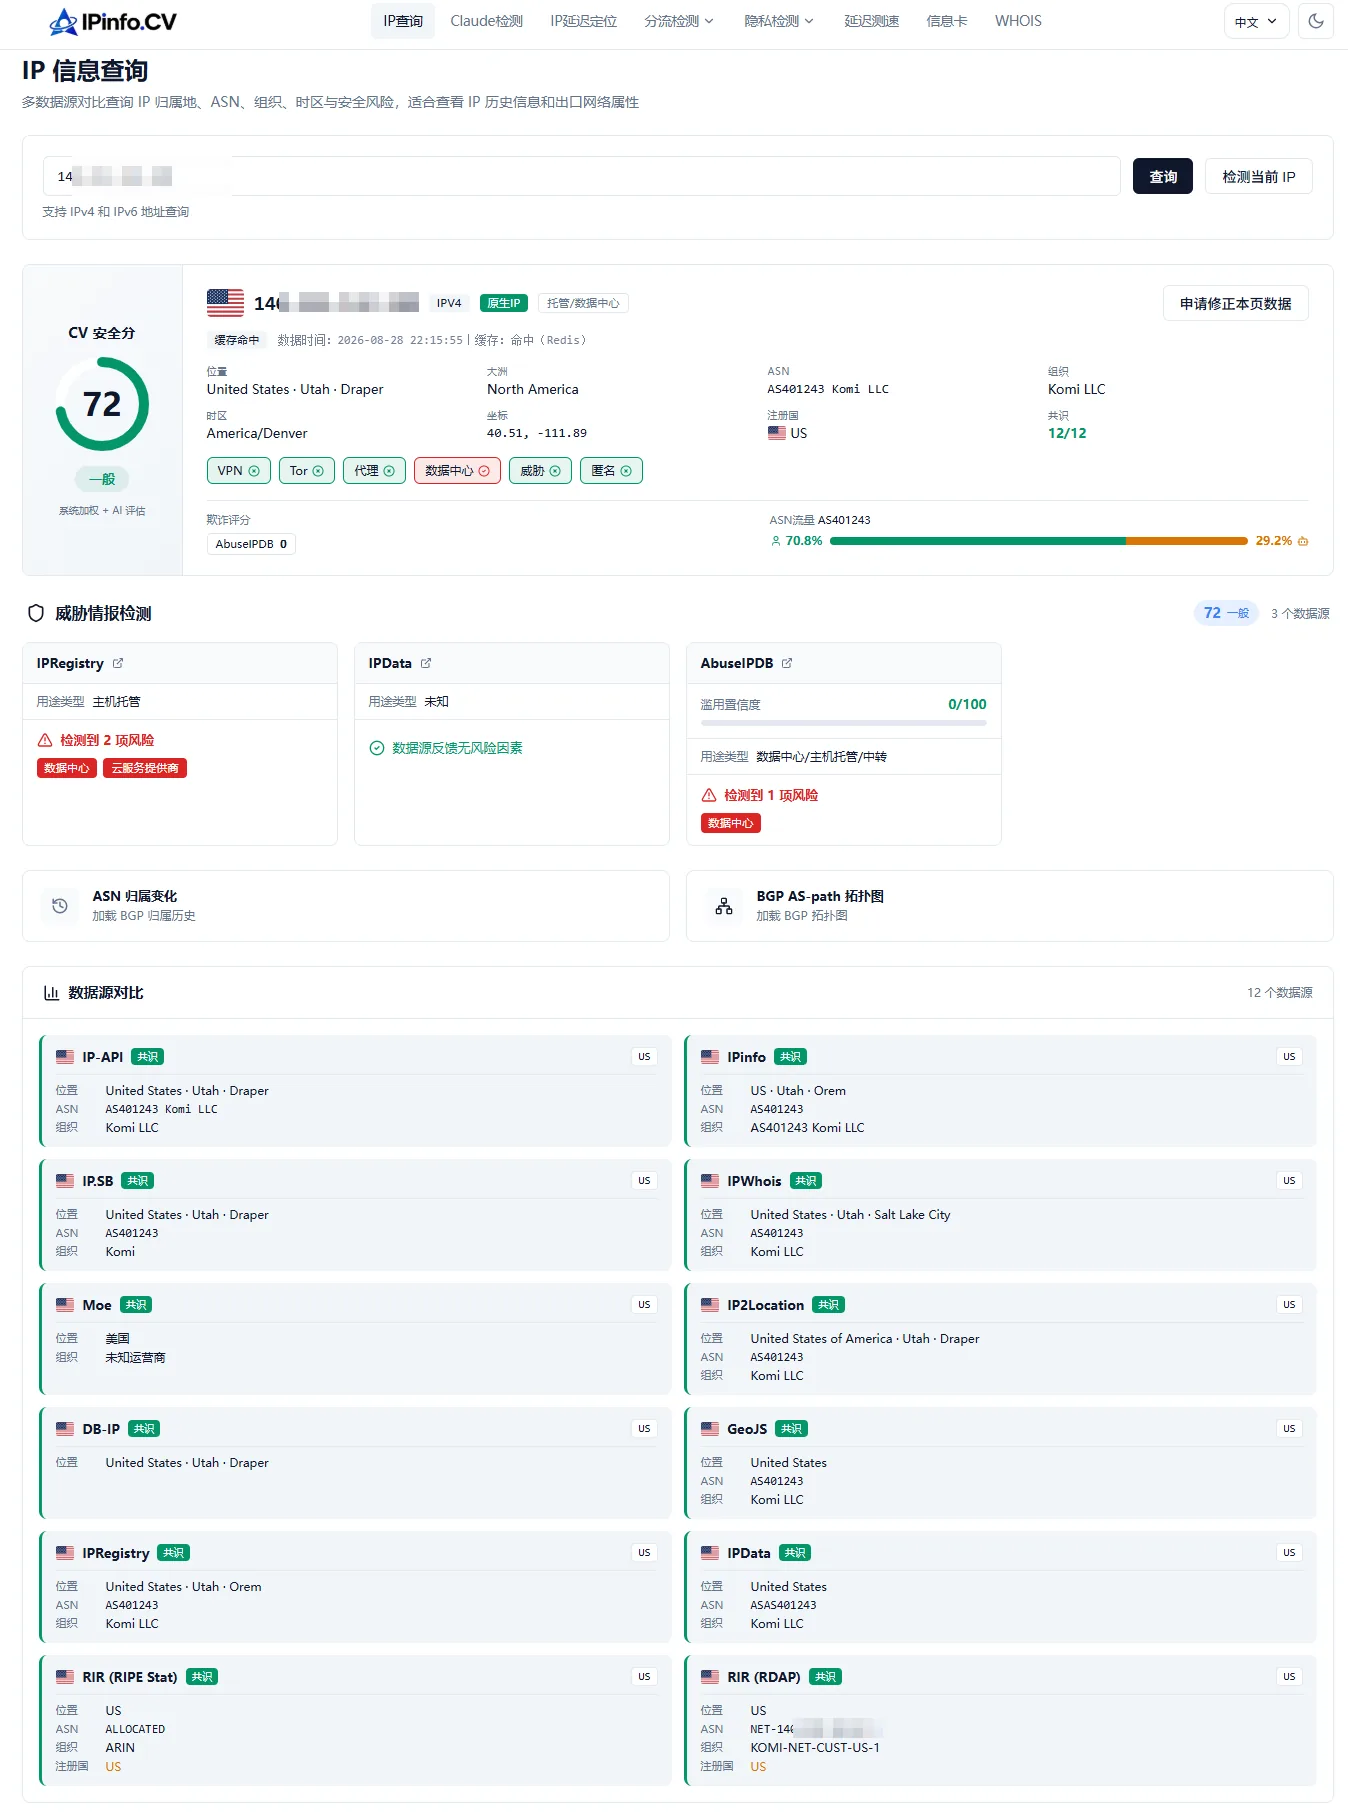The height and width of the screenshot is (1814, 1348).
Task: Open the Claude检测 page
Action: [487, 21]
